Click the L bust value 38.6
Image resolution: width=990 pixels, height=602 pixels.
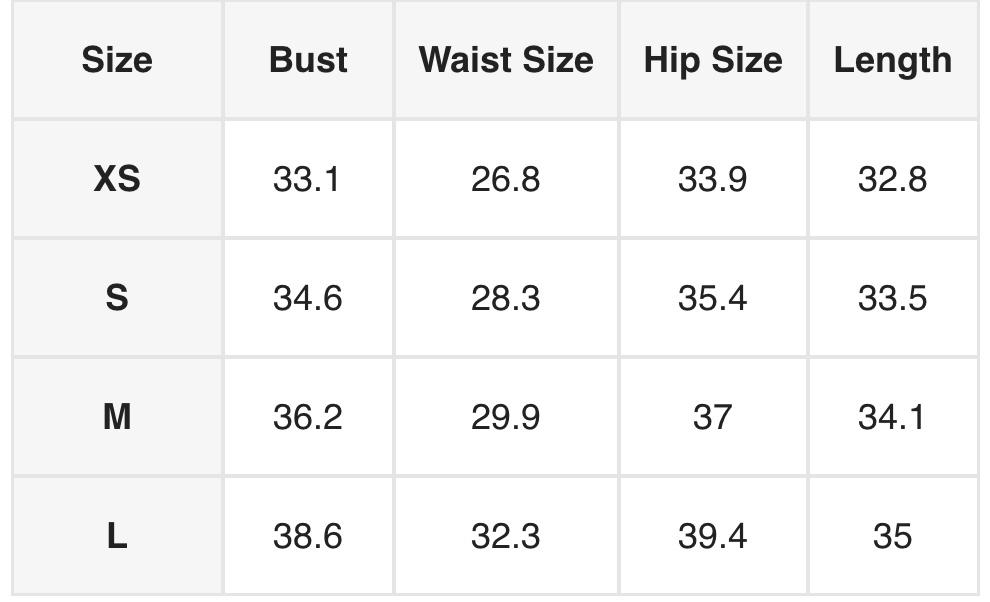pyautogui.click(x=307, y=536)
